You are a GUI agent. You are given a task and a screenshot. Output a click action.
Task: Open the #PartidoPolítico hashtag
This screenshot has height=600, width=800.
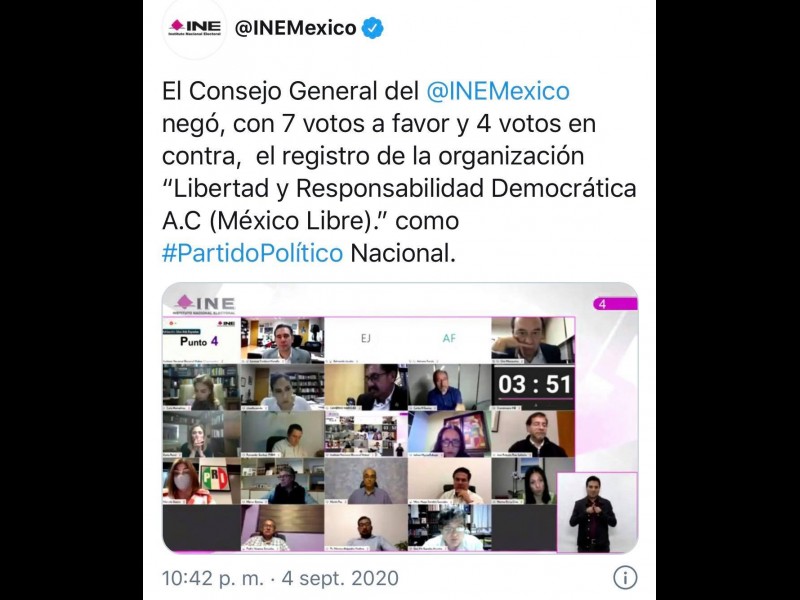pyautogui.click(x=253, y=253)
